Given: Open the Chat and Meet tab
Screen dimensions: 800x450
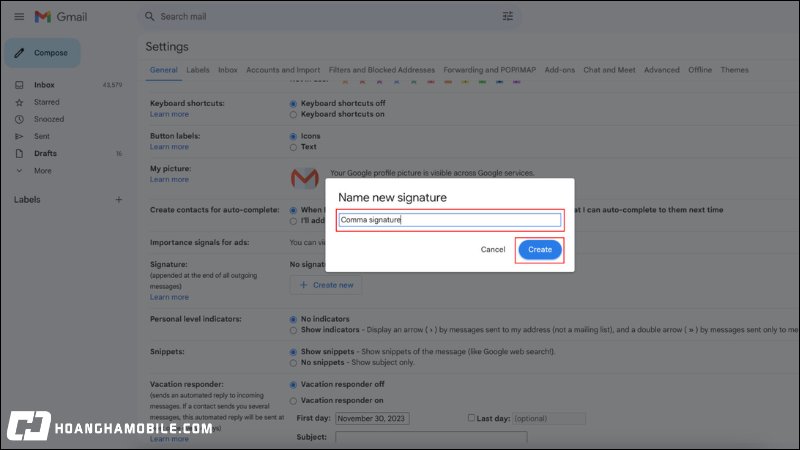Looking at the screenshot, I should click(609, 70).
